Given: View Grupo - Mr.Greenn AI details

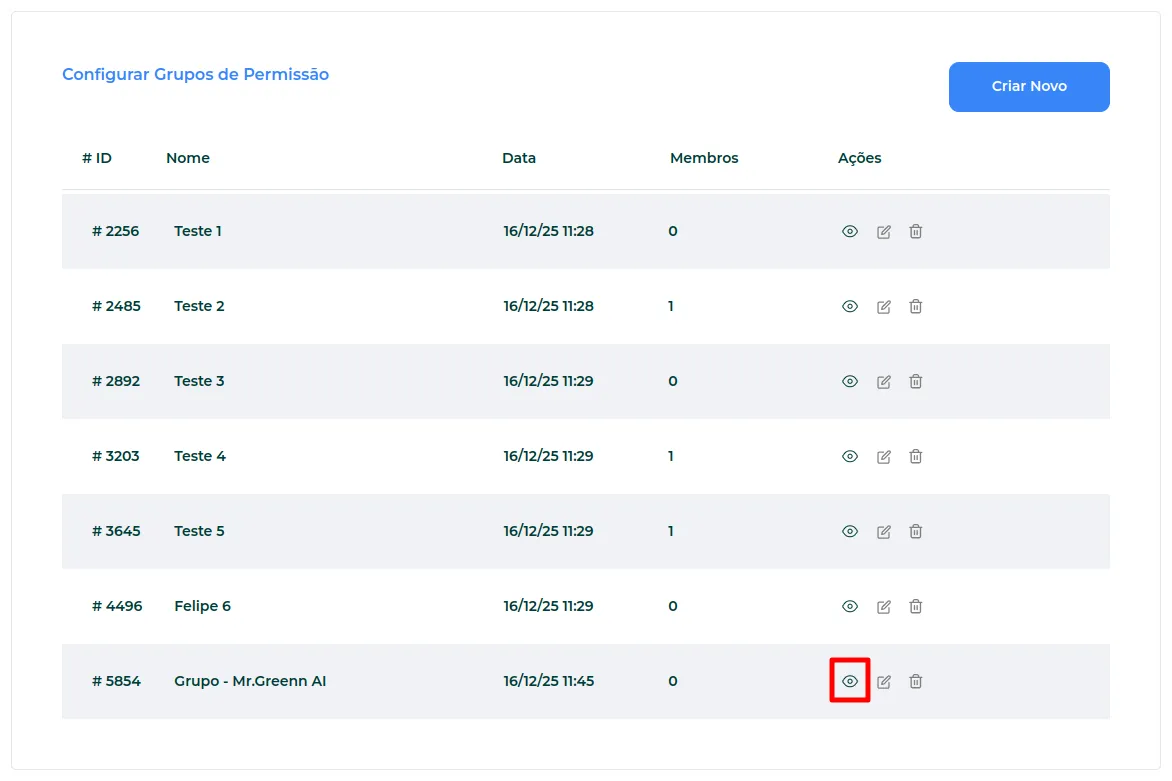Looking at the screenshot, I should click(x=850, y=681).
